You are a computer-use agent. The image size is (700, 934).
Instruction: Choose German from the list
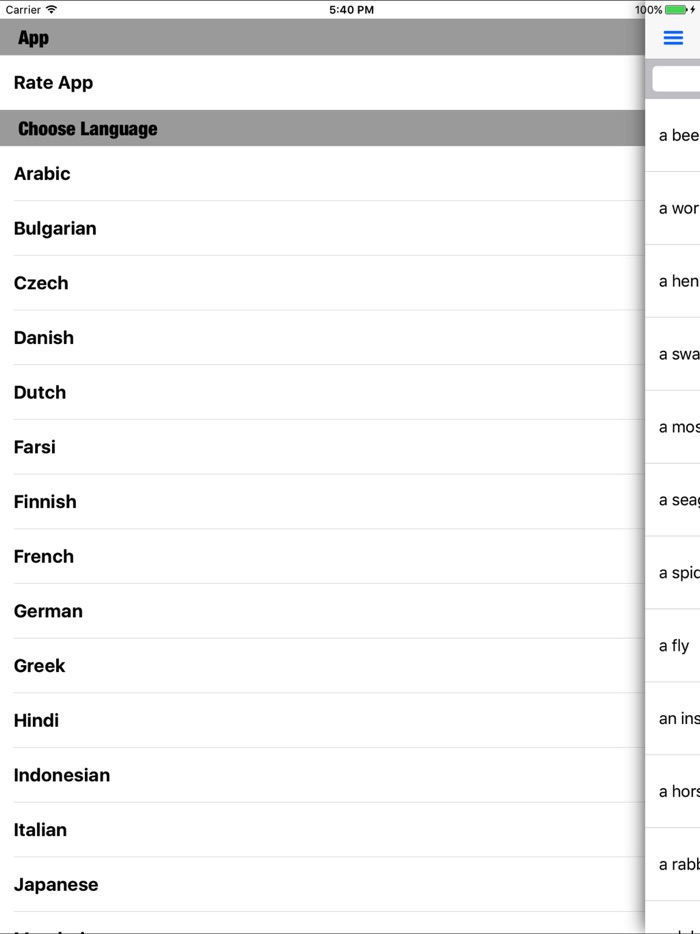pos(47,610)
